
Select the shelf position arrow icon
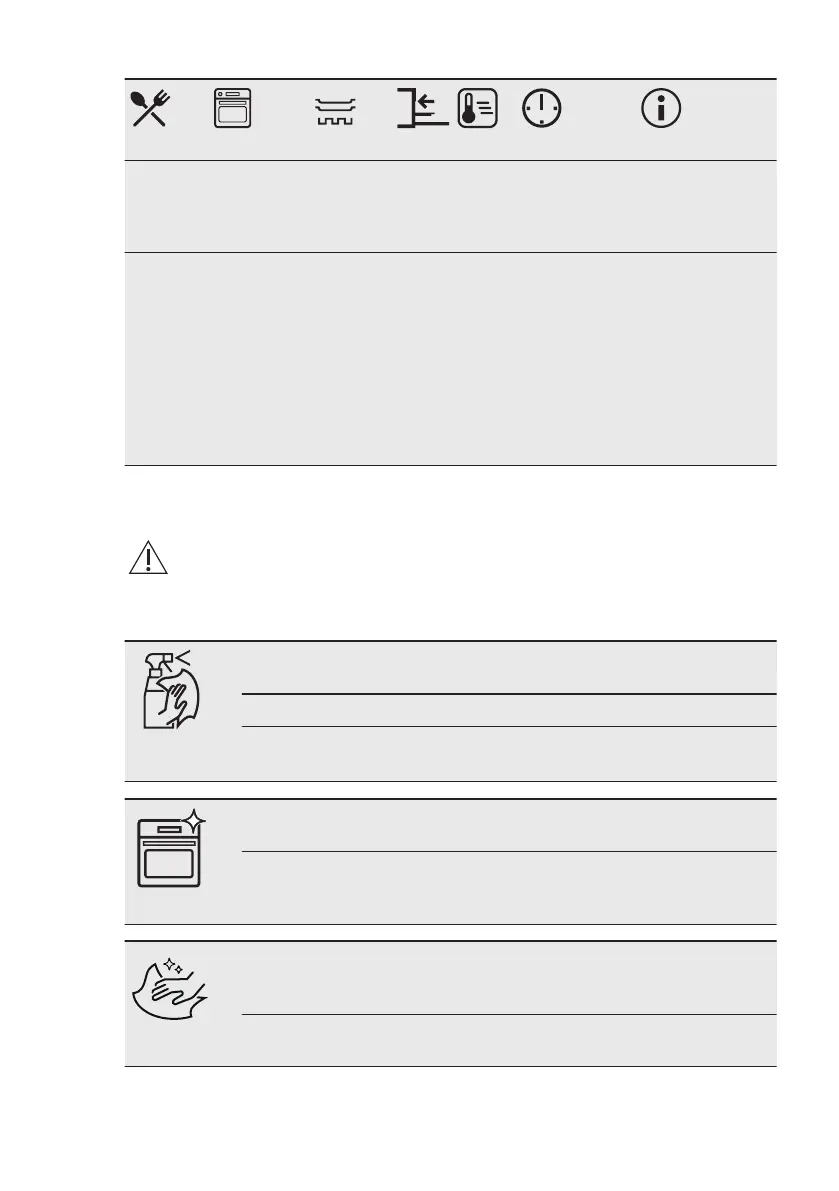coord(422,108)
